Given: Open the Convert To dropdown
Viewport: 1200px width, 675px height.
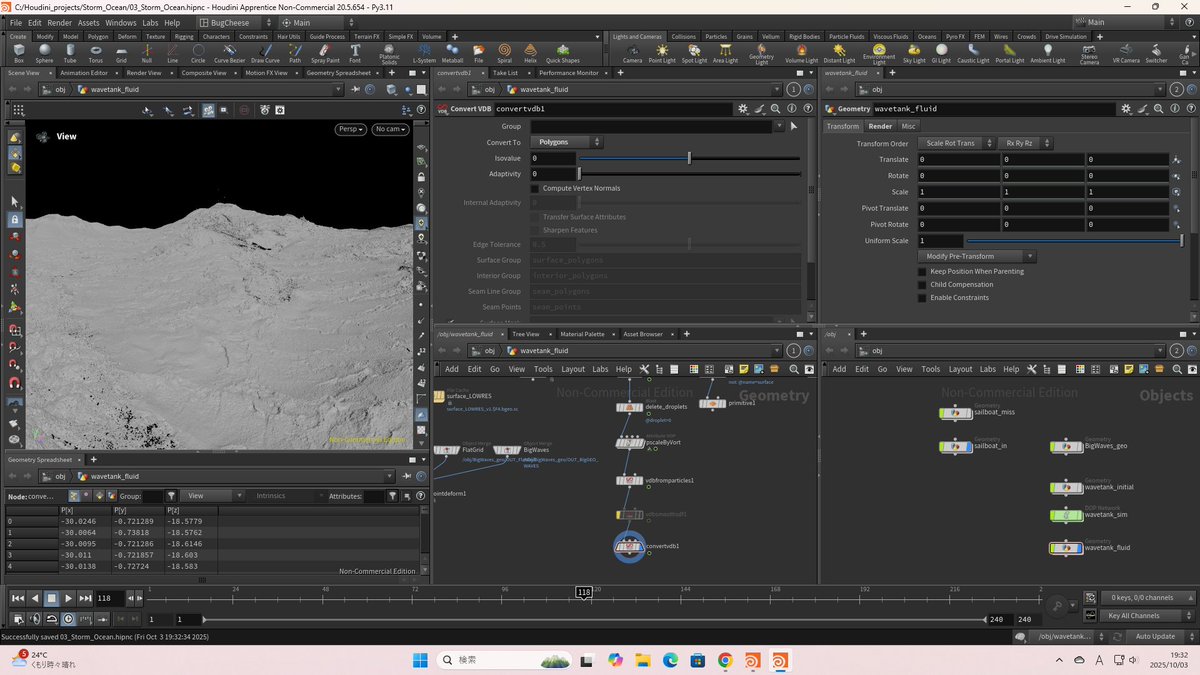Looking at the screenshot, I should click(x=565, y=142).
